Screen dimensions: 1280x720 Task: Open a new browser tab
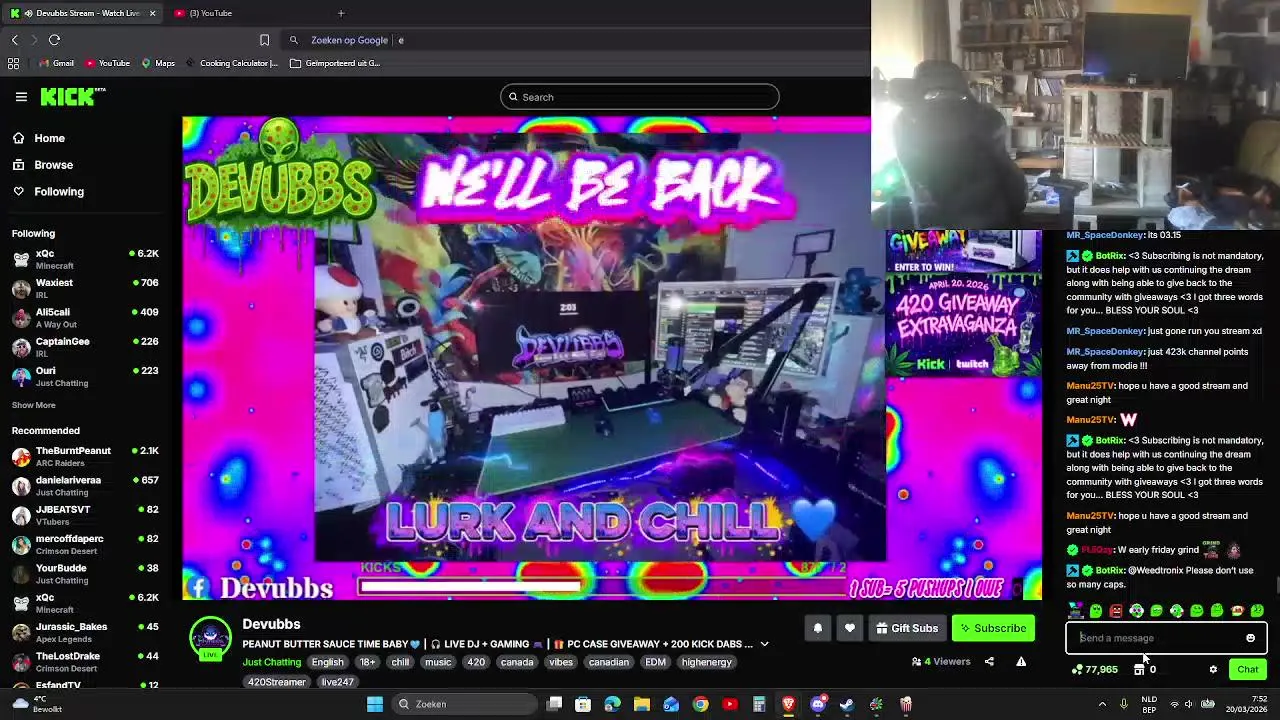[341, 13]
